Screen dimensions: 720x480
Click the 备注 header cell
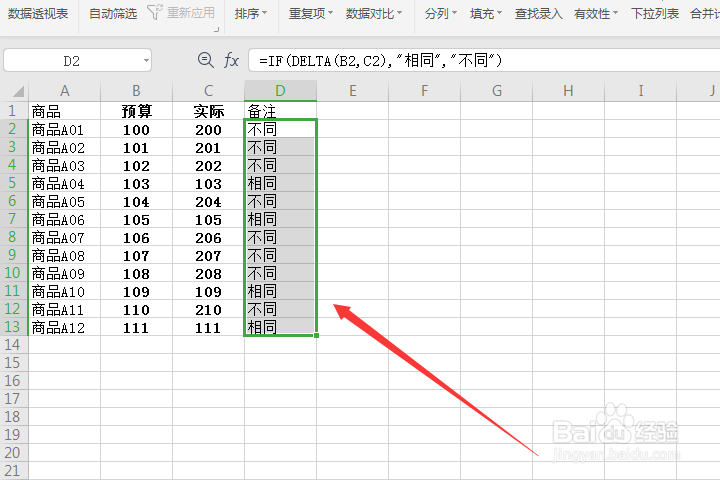pos(280,111)
